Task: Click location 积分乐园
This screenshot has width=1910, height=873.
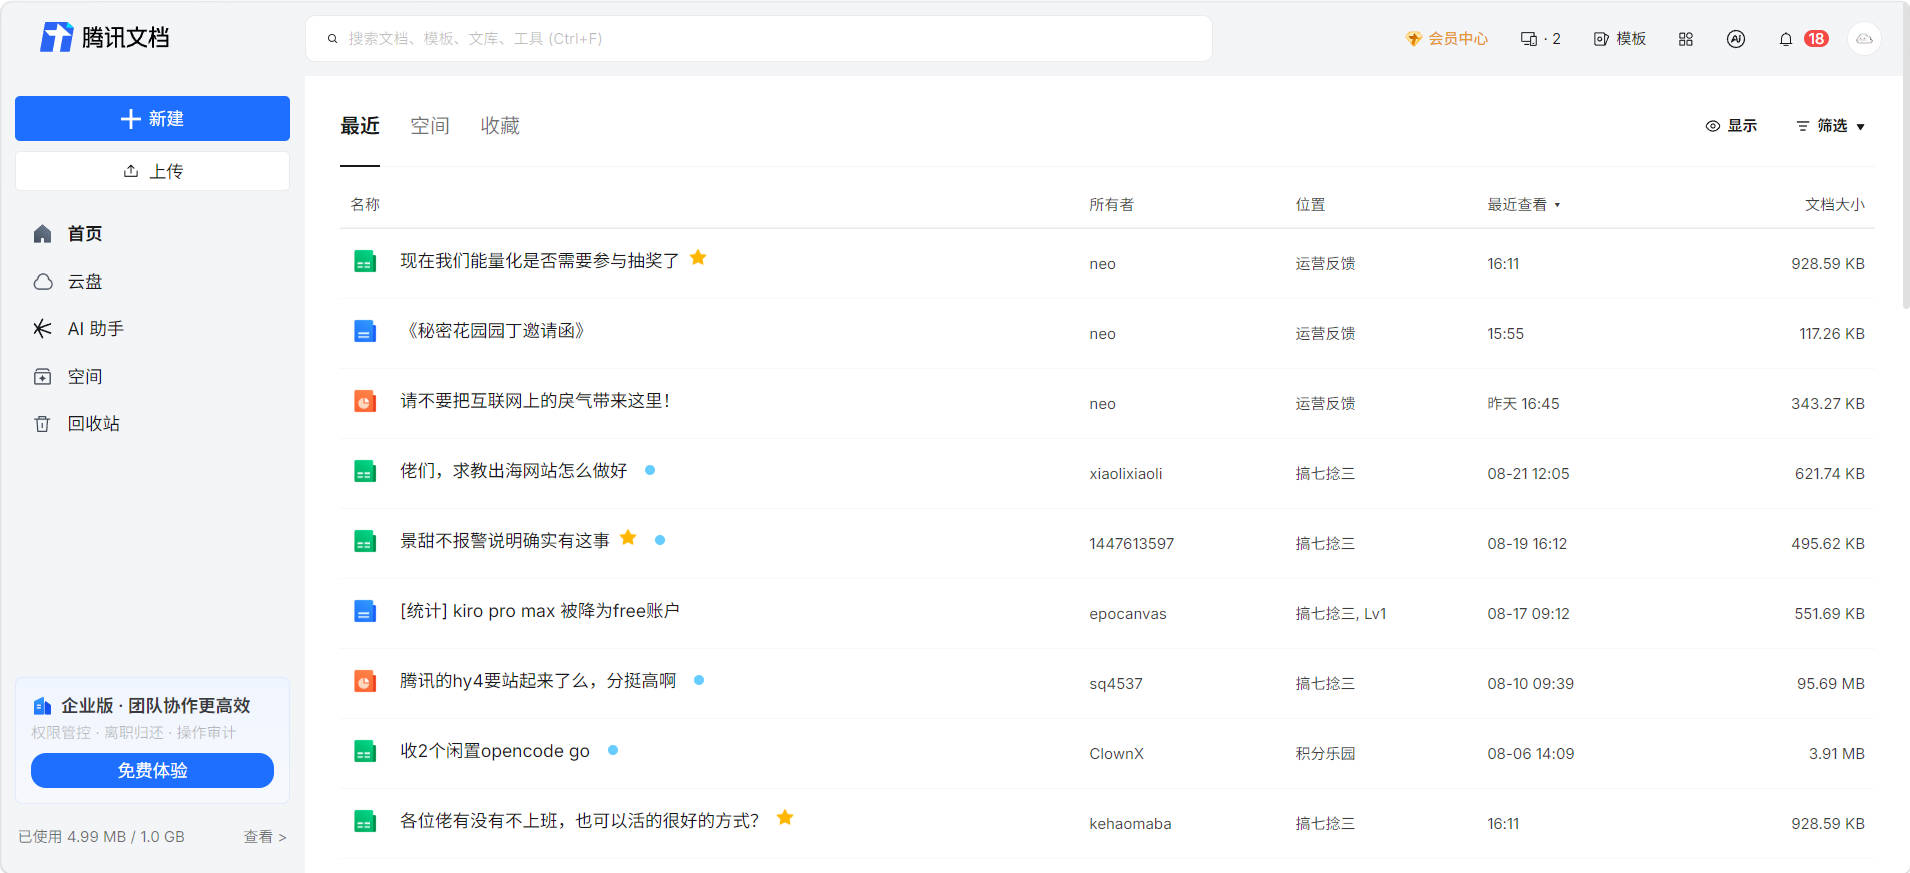Action: coord(1325,754)
